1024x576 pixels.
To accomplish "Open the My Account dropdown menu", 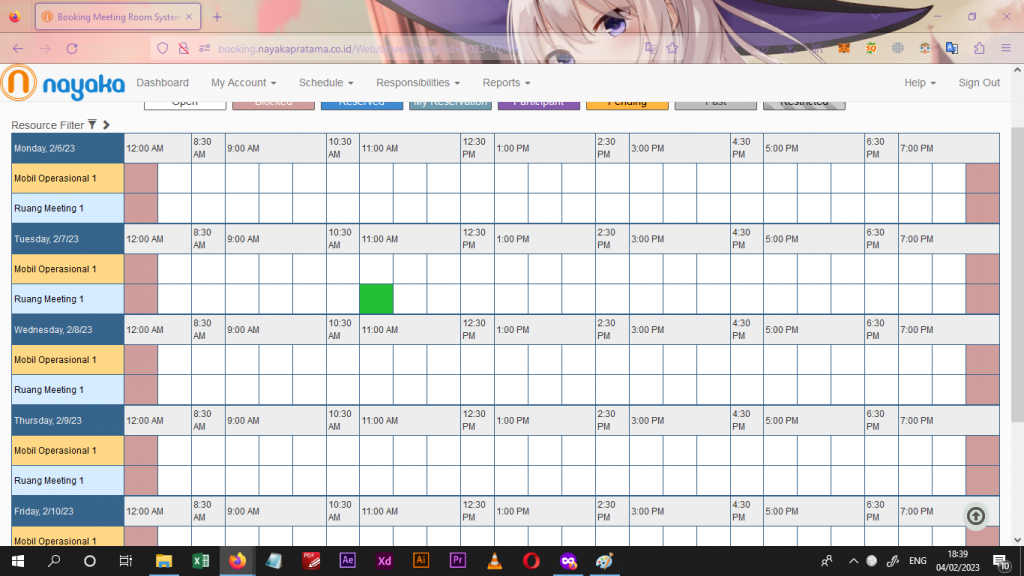I will [x=243, y=83].
